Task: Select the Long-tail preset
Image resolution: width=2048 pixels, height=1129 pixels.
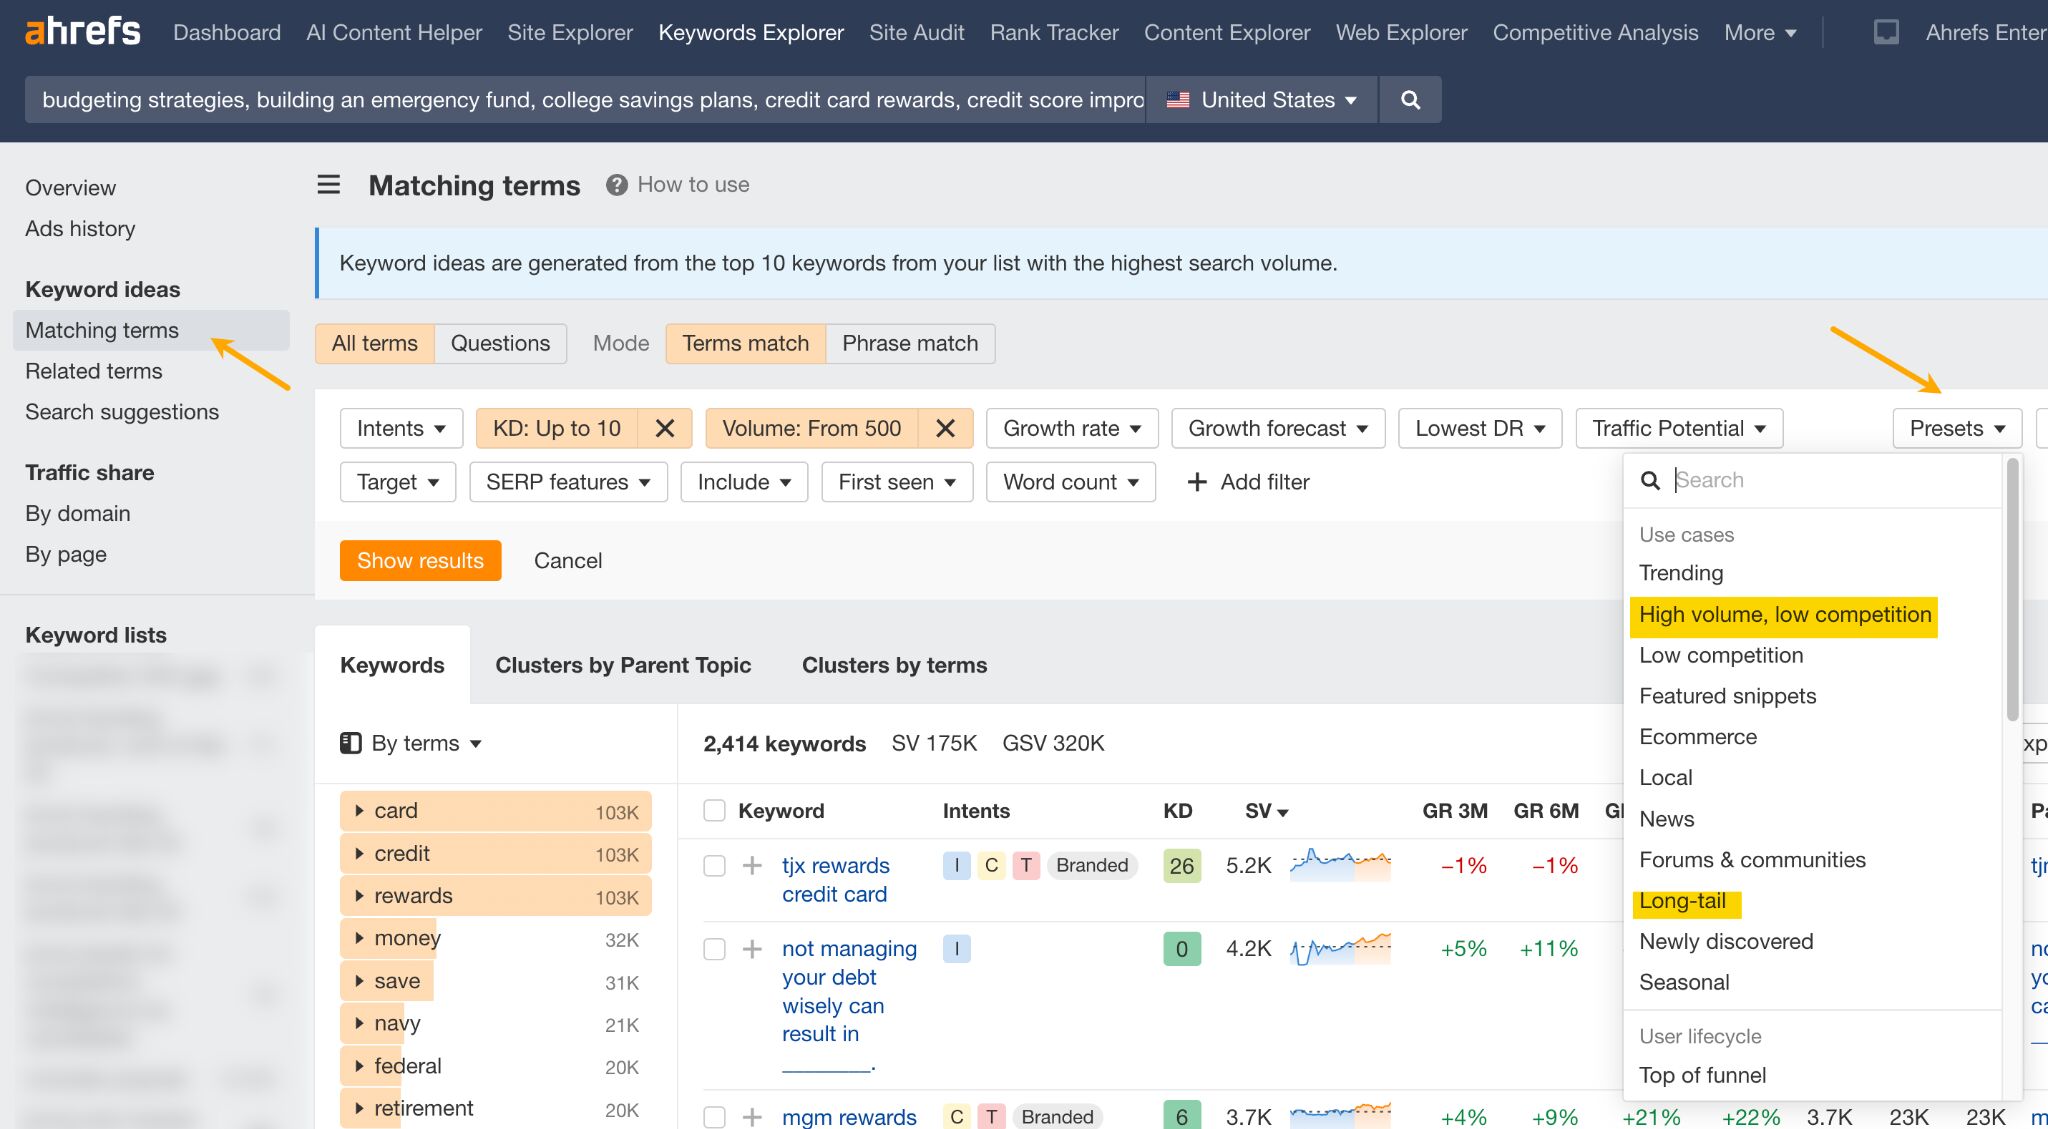Action: point(1686,901)
